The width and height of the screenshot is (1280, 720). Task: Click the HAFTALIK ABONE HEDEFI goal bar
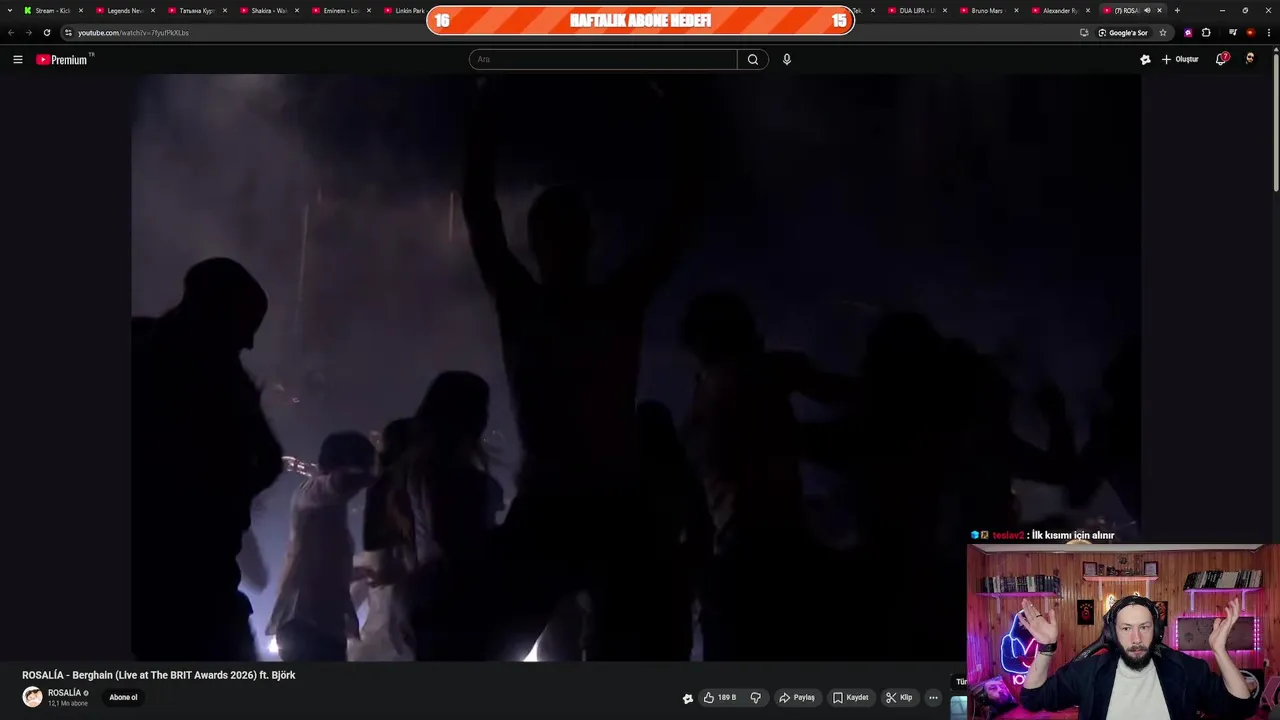(640, 20)
